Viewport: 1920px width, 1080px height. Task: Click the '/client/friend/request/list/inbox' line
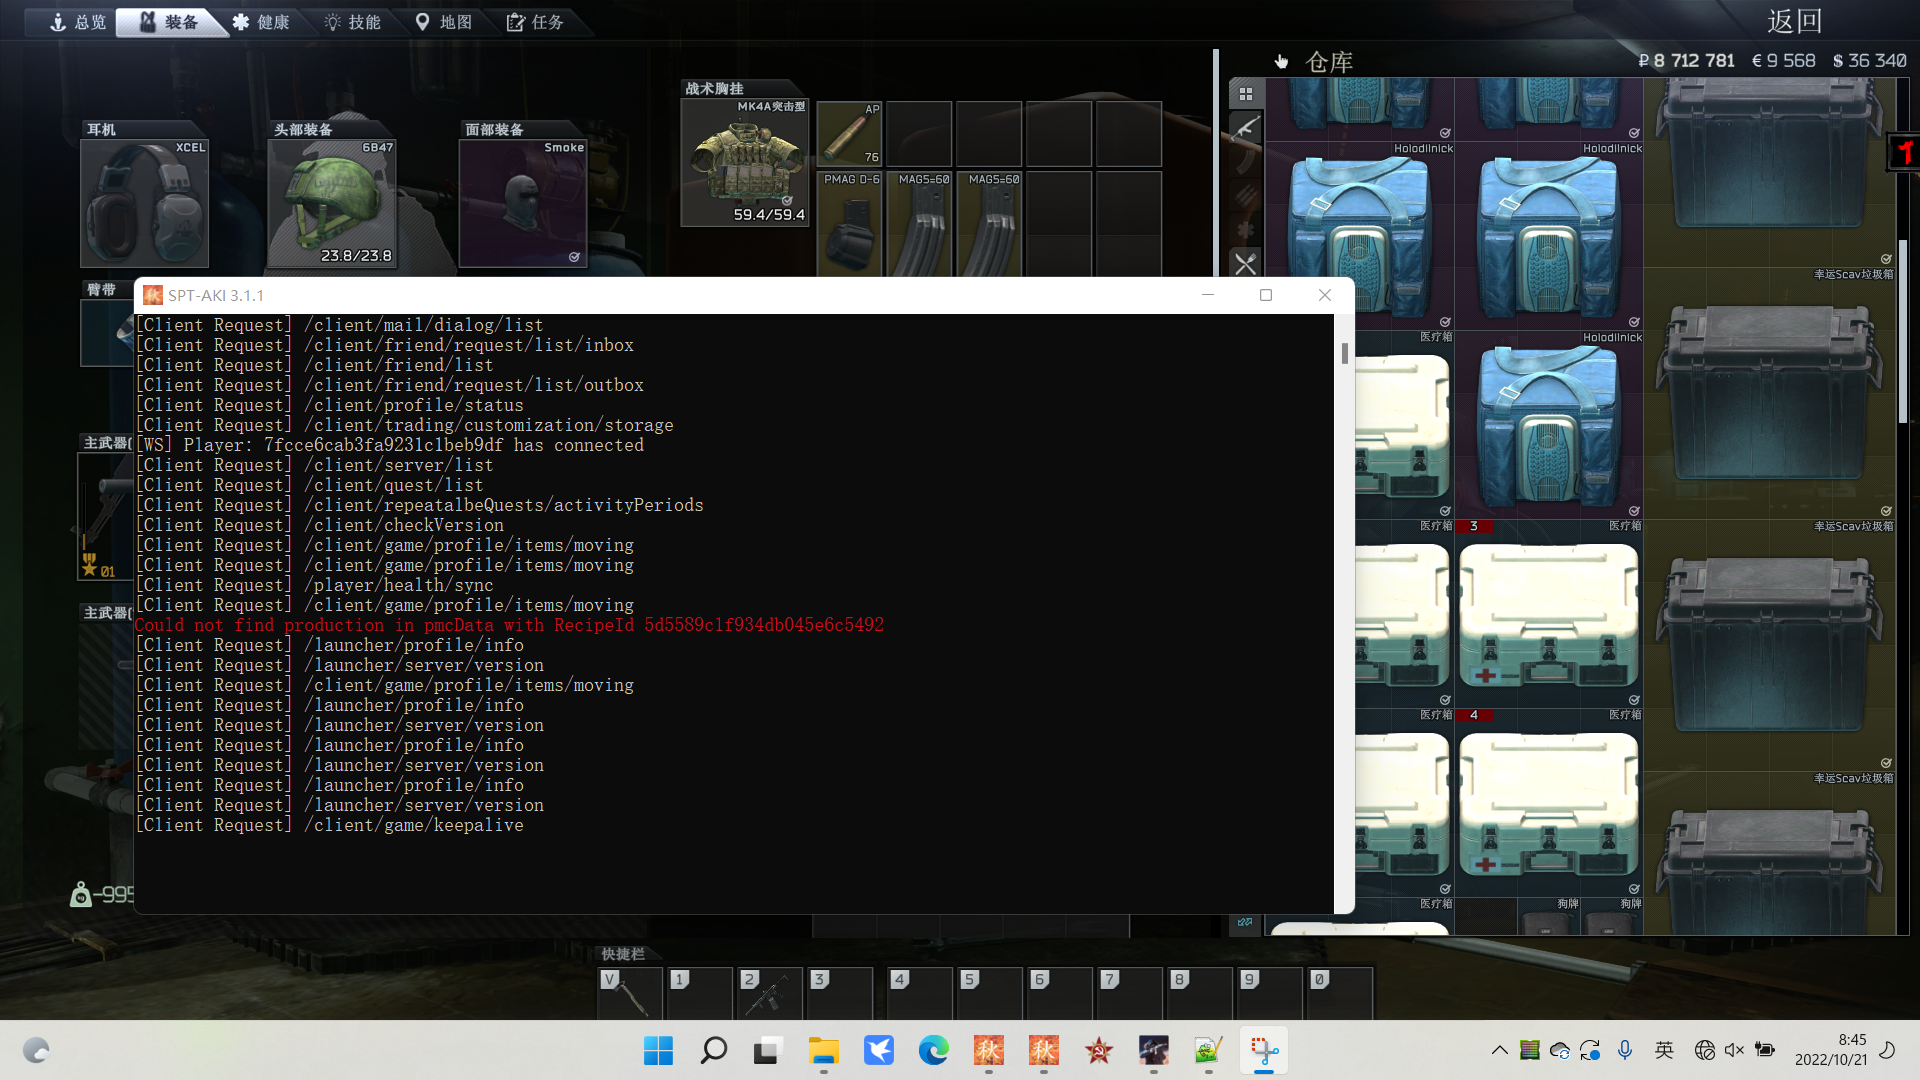tap(385, 345)
